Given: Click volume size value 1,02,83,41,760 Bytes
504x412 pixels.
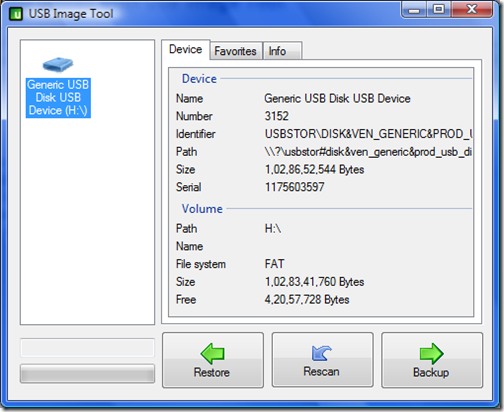Looking at the screenshot, I should 314,282.
